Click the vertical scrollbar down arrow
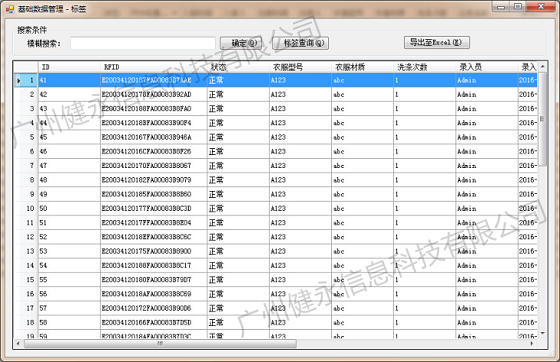The image size is (560, 362). [542, 333]
